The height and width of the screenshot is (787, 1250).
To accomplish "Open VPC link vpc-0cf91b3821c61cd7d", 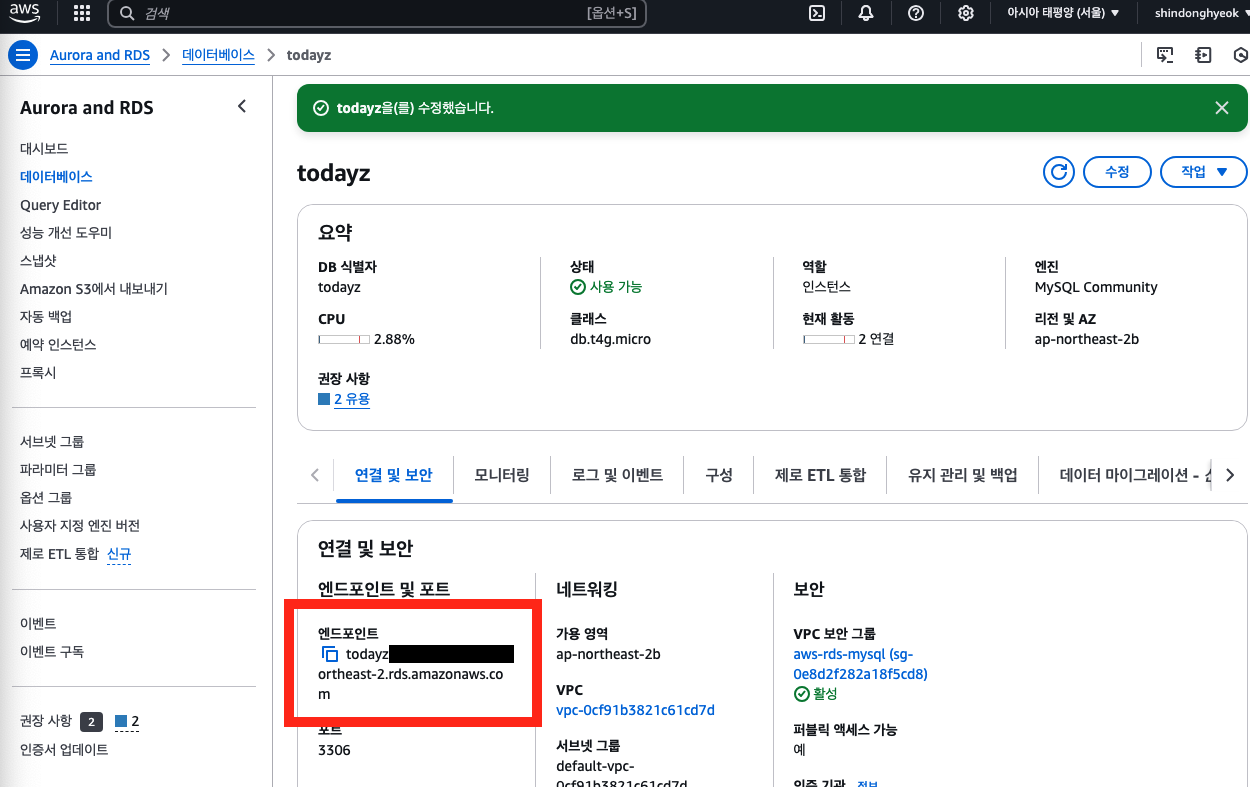I will [x=635, y=710].
